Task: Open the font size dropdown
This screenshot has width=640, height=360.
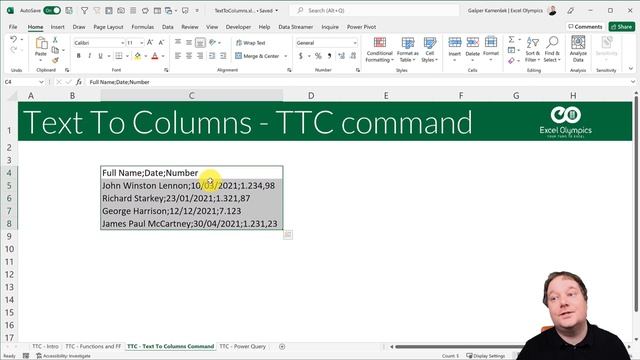Action: pos(141,43)
